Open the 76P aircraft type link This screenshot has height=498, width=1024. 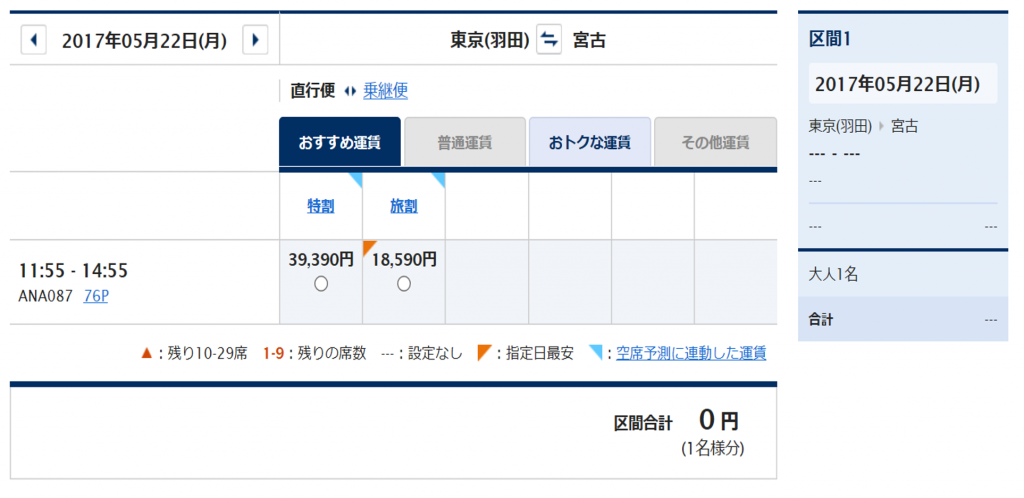click(x=96, y=296)
